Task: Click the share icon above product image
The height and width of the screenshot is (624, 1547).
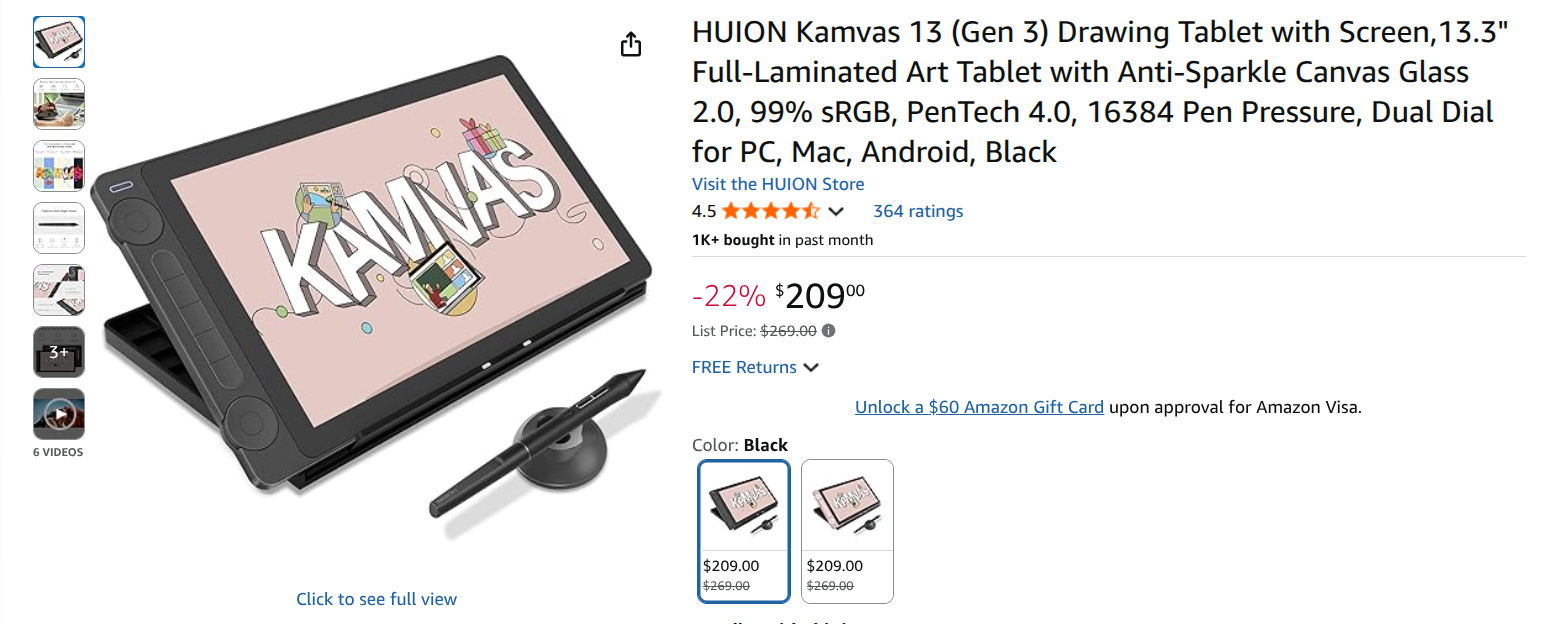Action: tap(631, 44)
